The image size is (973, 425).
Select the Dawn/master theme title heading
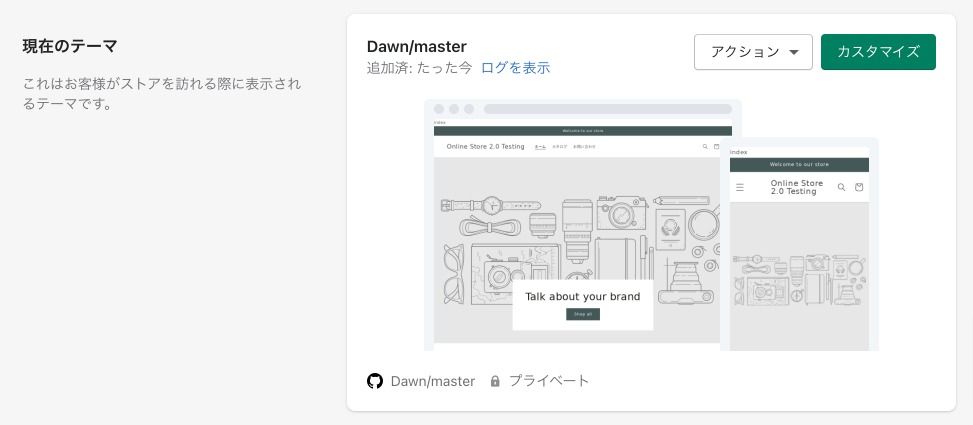click(x=416, y=47)
